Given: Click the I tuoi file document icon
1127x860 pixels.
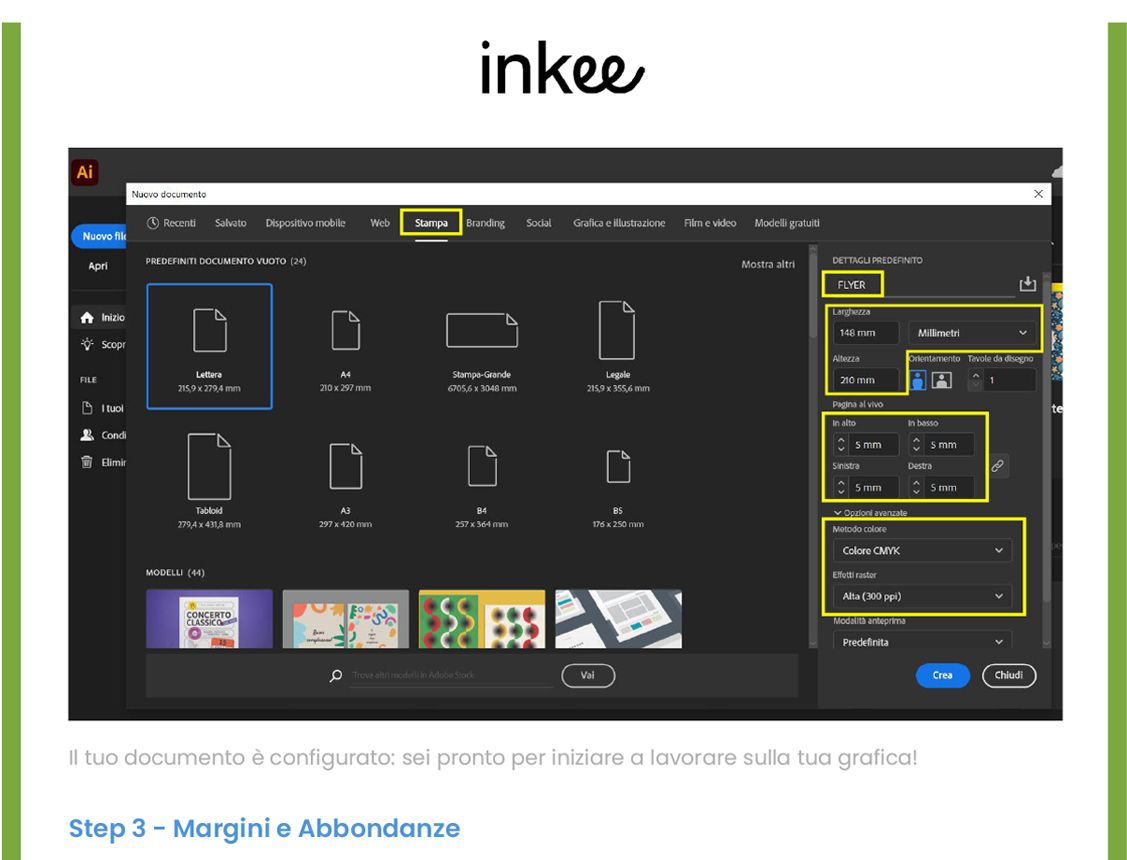Looking at the screenshot, I should click(x=87, y=408).
